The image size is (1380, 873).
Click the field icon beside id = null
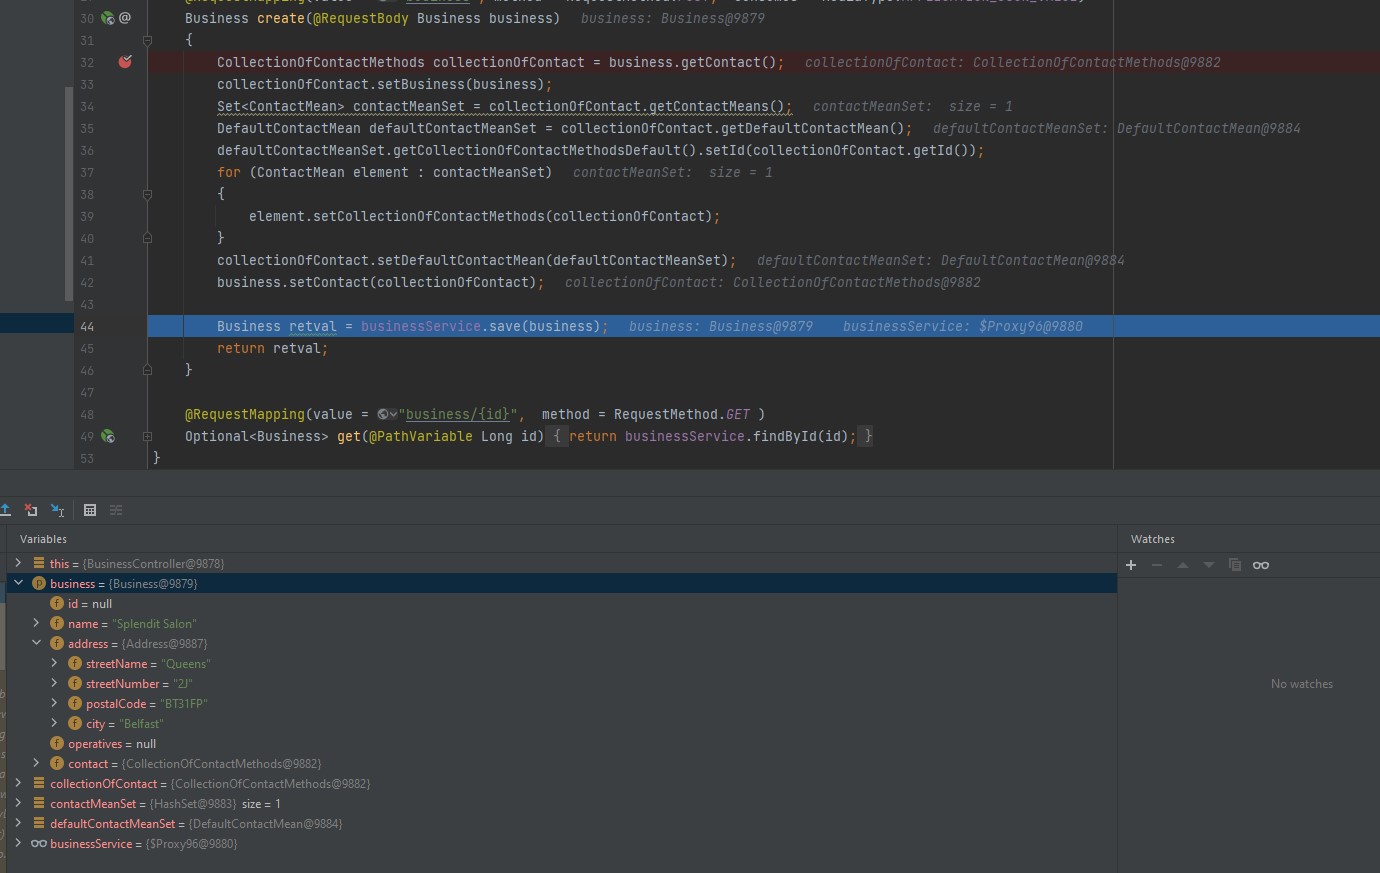point(57,604)
